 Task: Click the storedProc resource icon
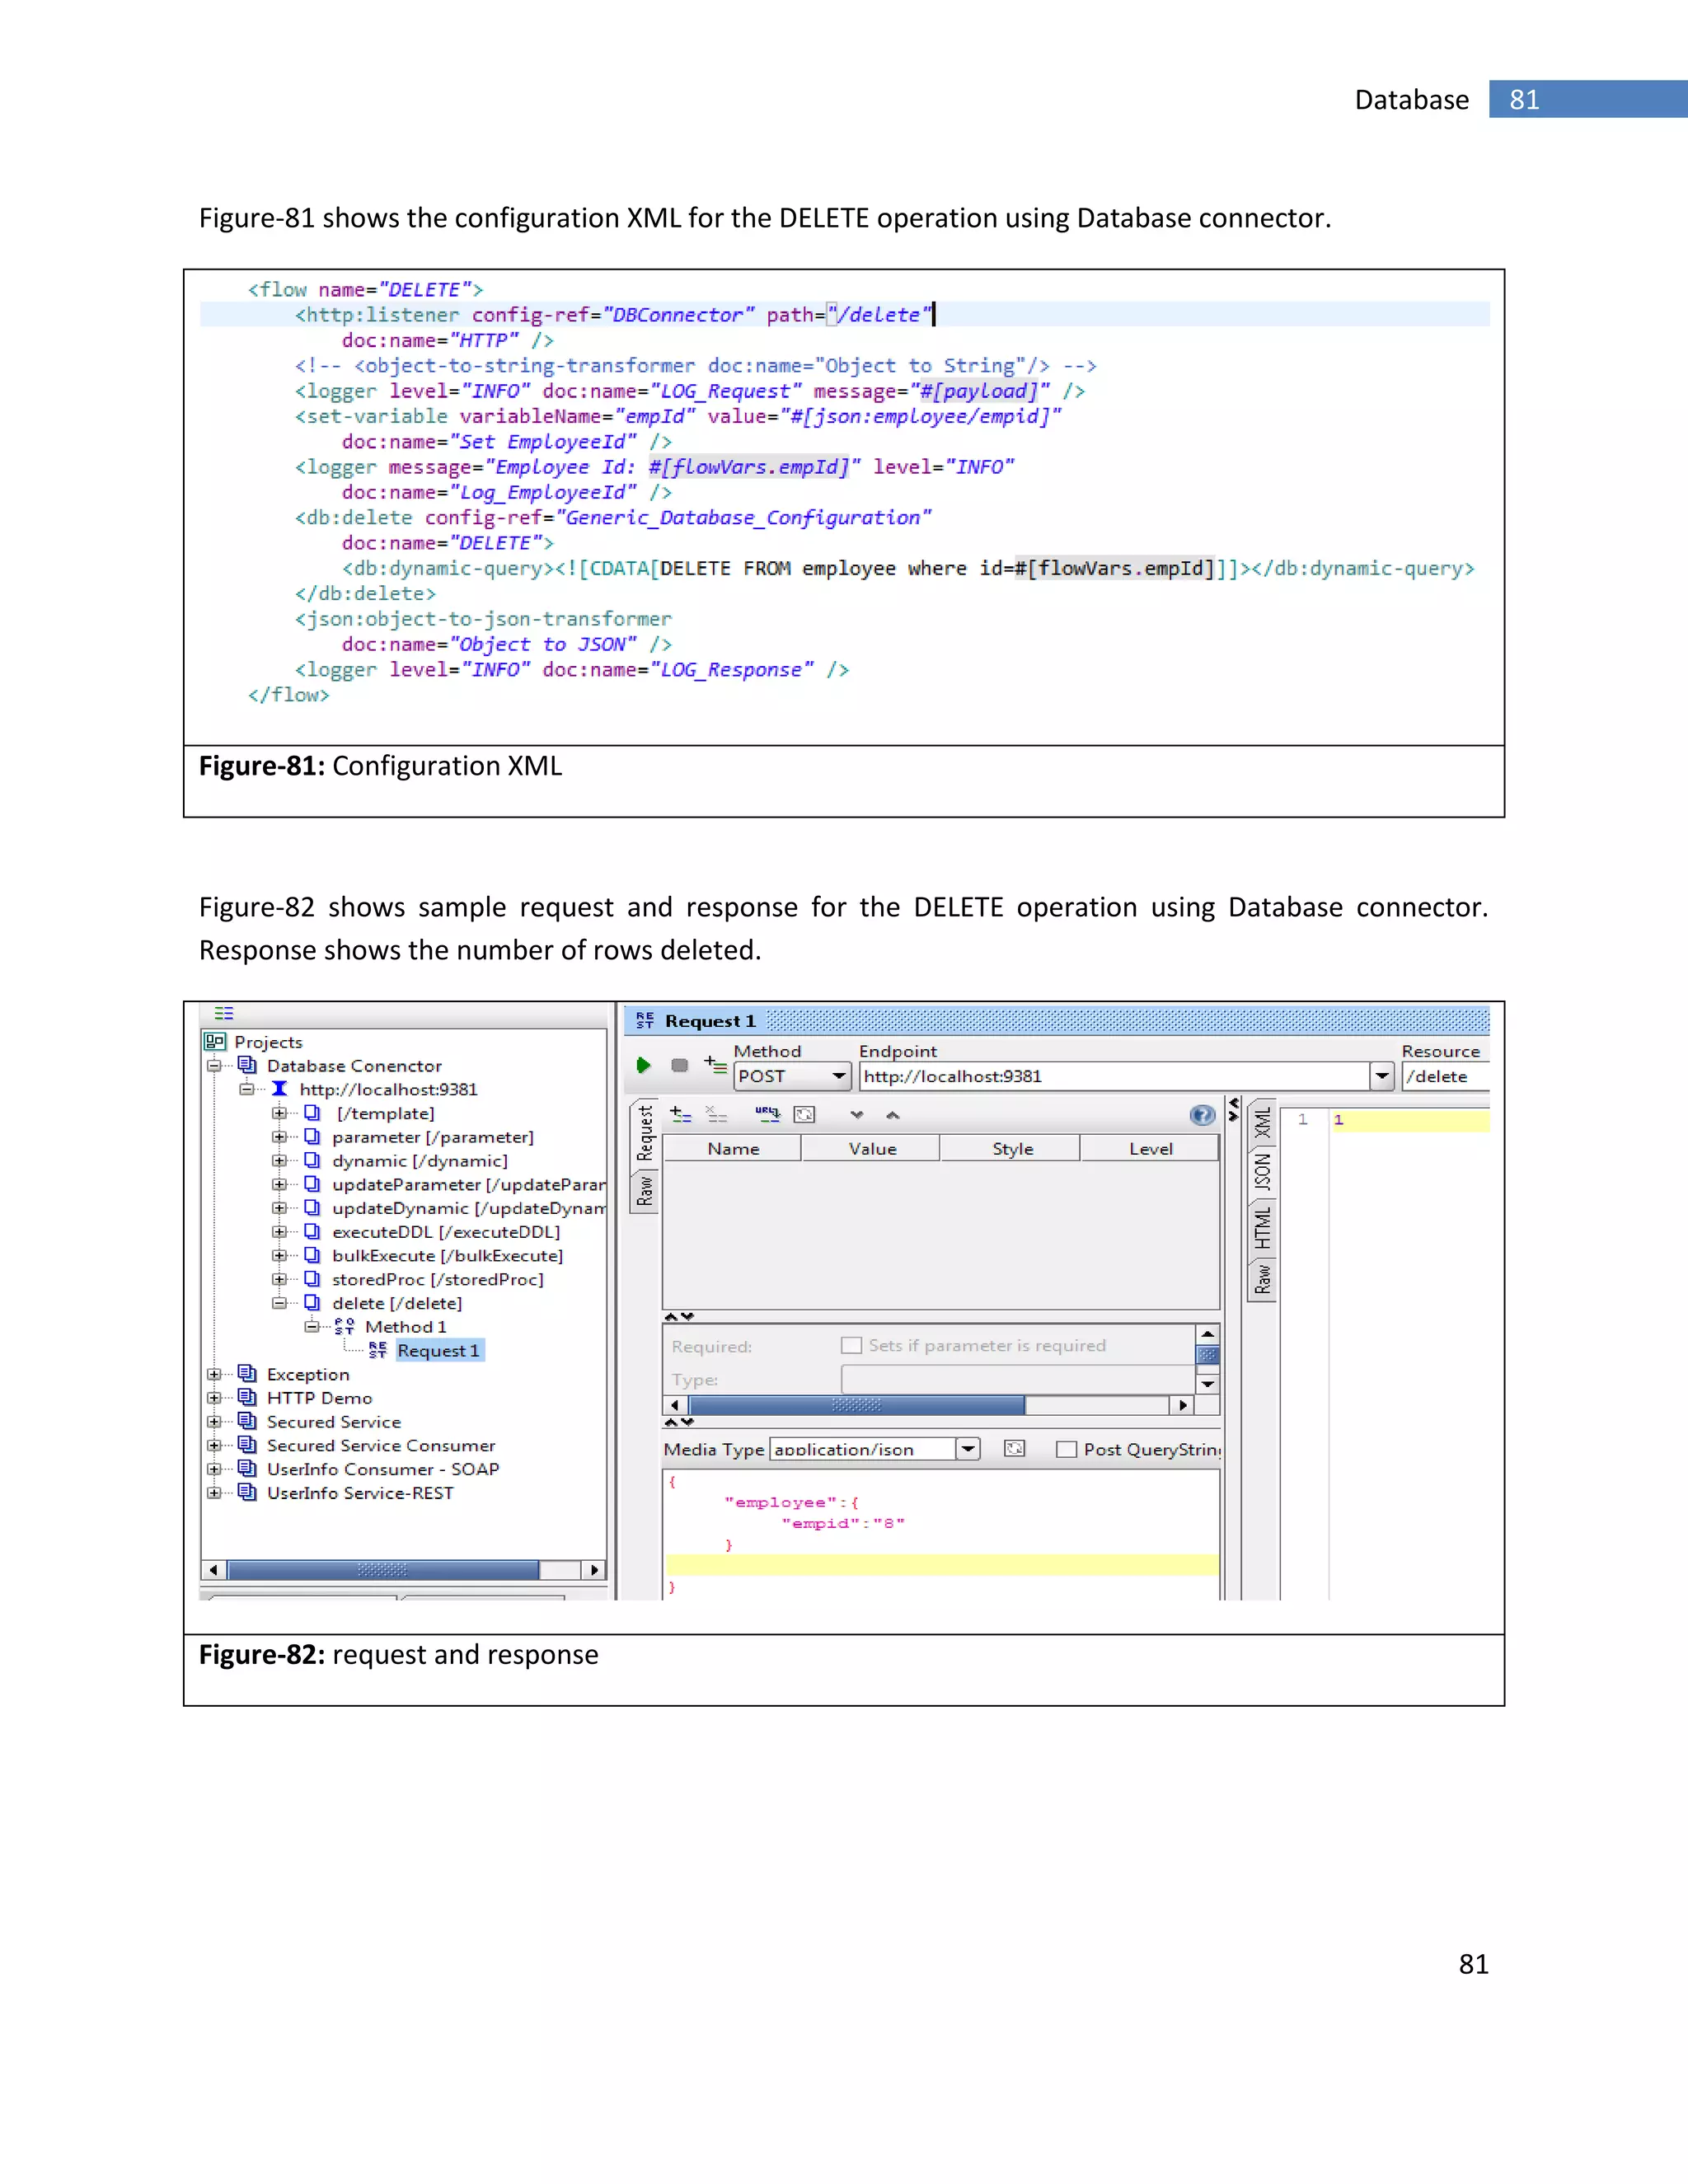coord(312,1279)
